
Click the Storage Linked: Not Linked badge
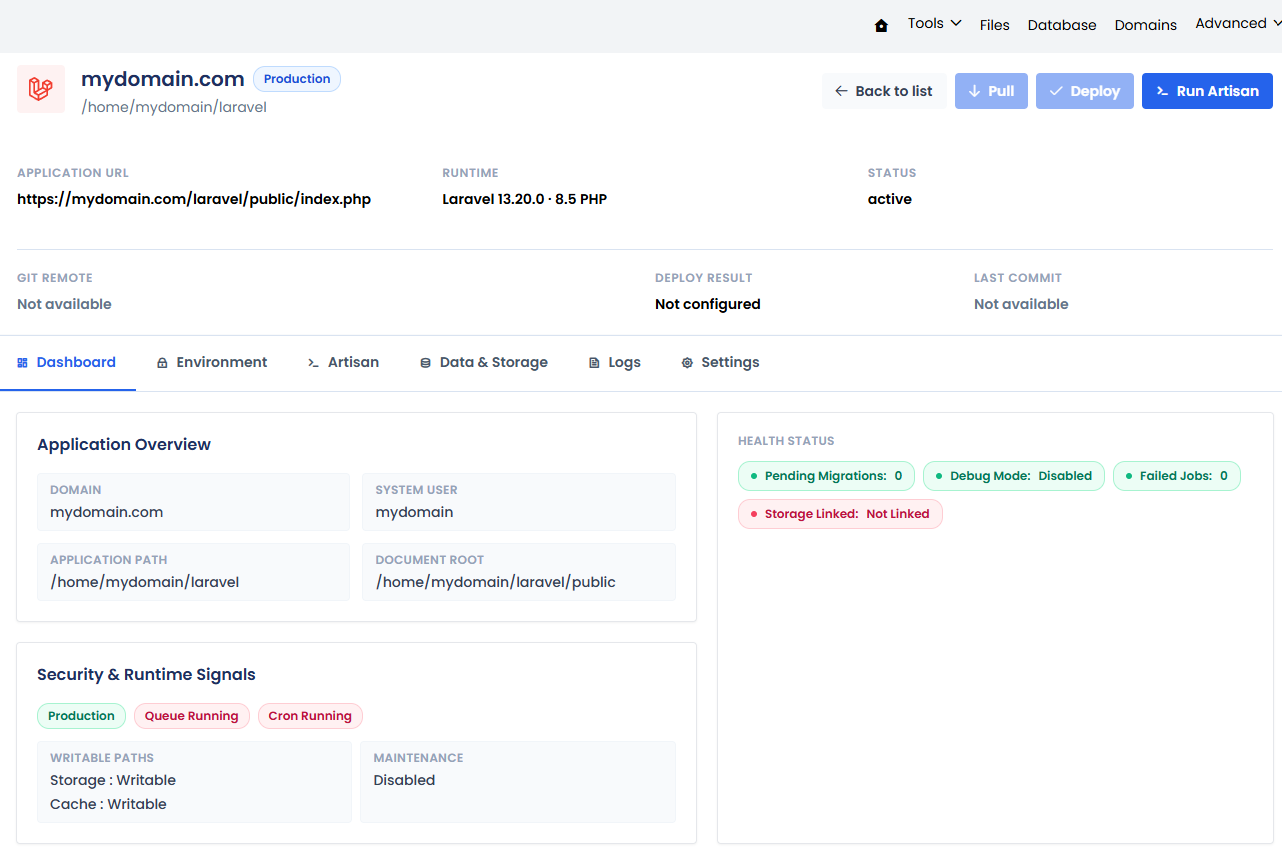pos(840,514)
